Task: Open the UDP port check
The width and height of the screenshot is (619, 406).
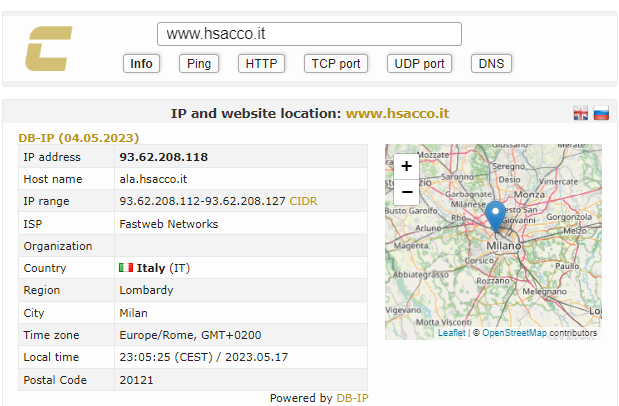Action: click(x=419, y=64)
